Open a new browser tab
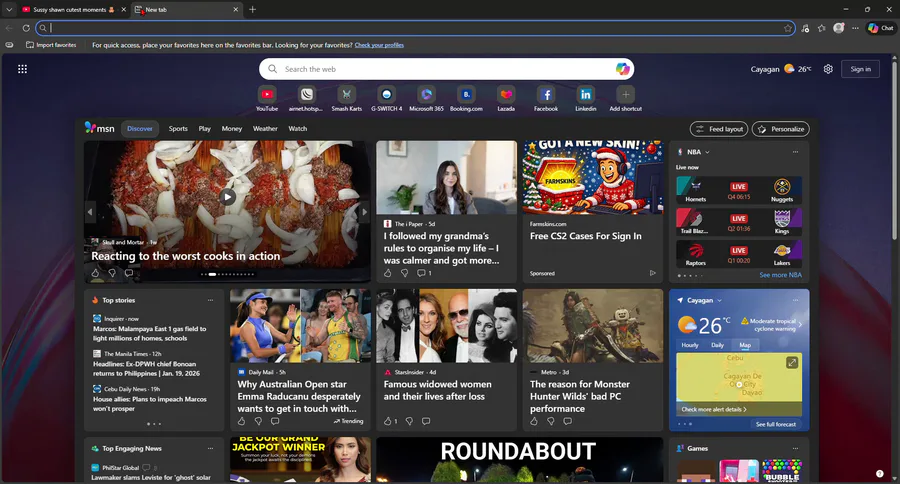Image resolution: width=900 pixels, height=484 pixels. [x=253, y=9]
